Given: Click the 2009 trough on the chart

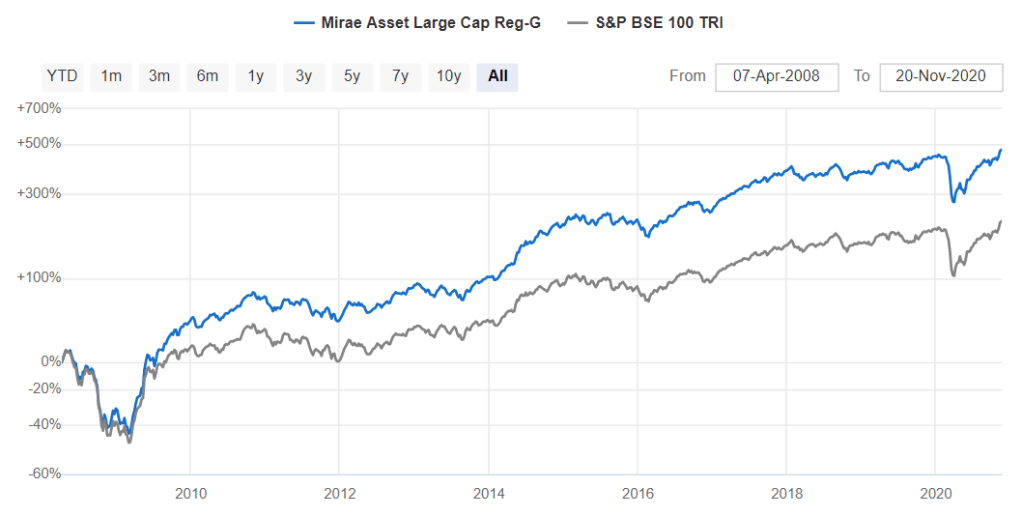Looking at the screenshot, I should (x=129, y=441).
